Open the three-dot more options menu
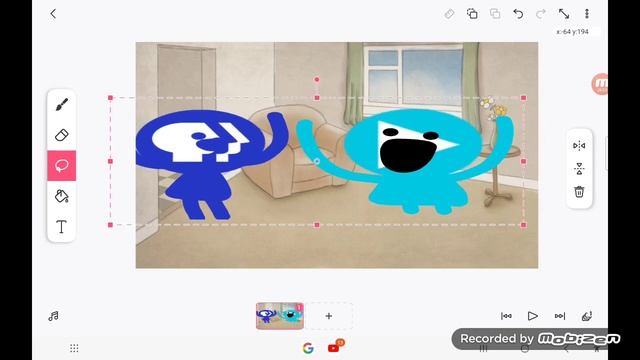This screenshot has height=360, width=640. 587,14
